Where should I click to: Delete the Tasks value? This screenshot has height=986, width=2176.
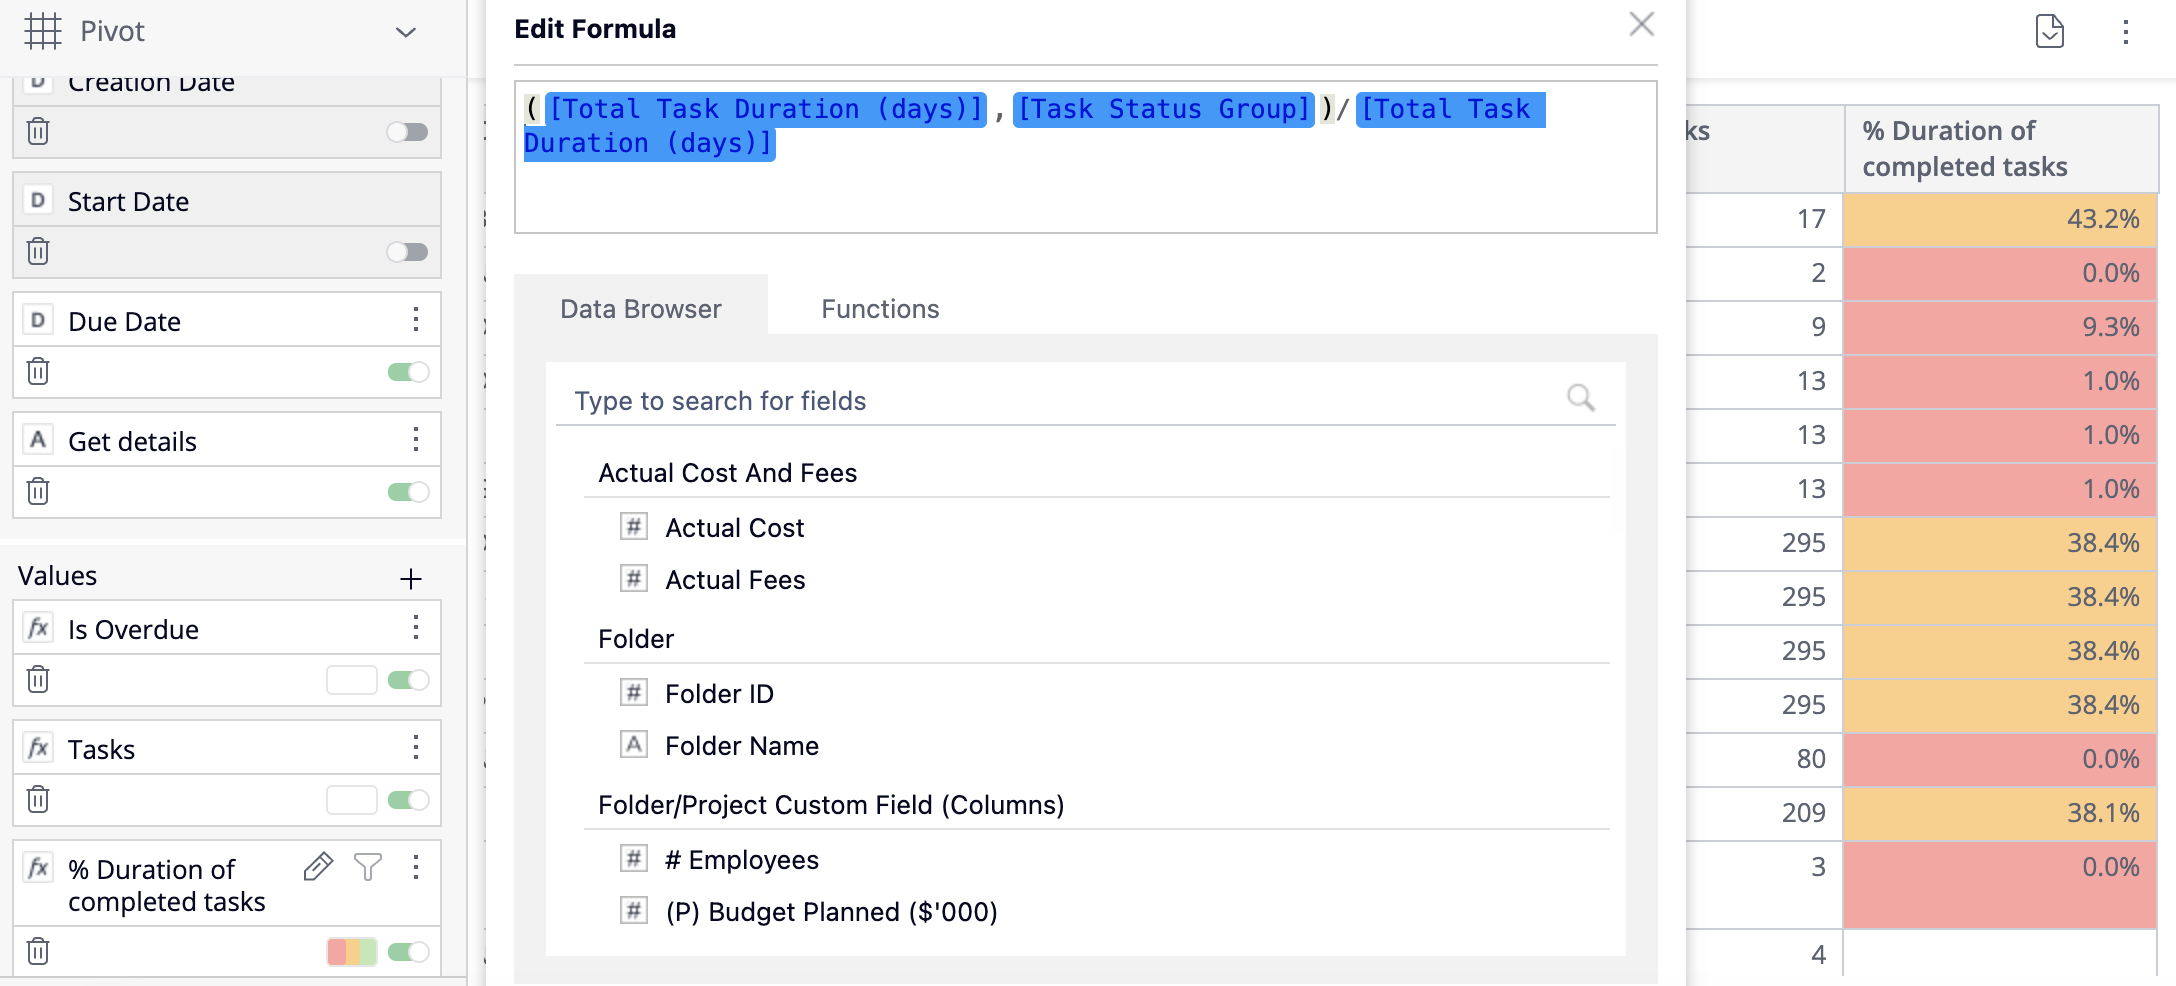pyautogui.click(x=38, y=799)
